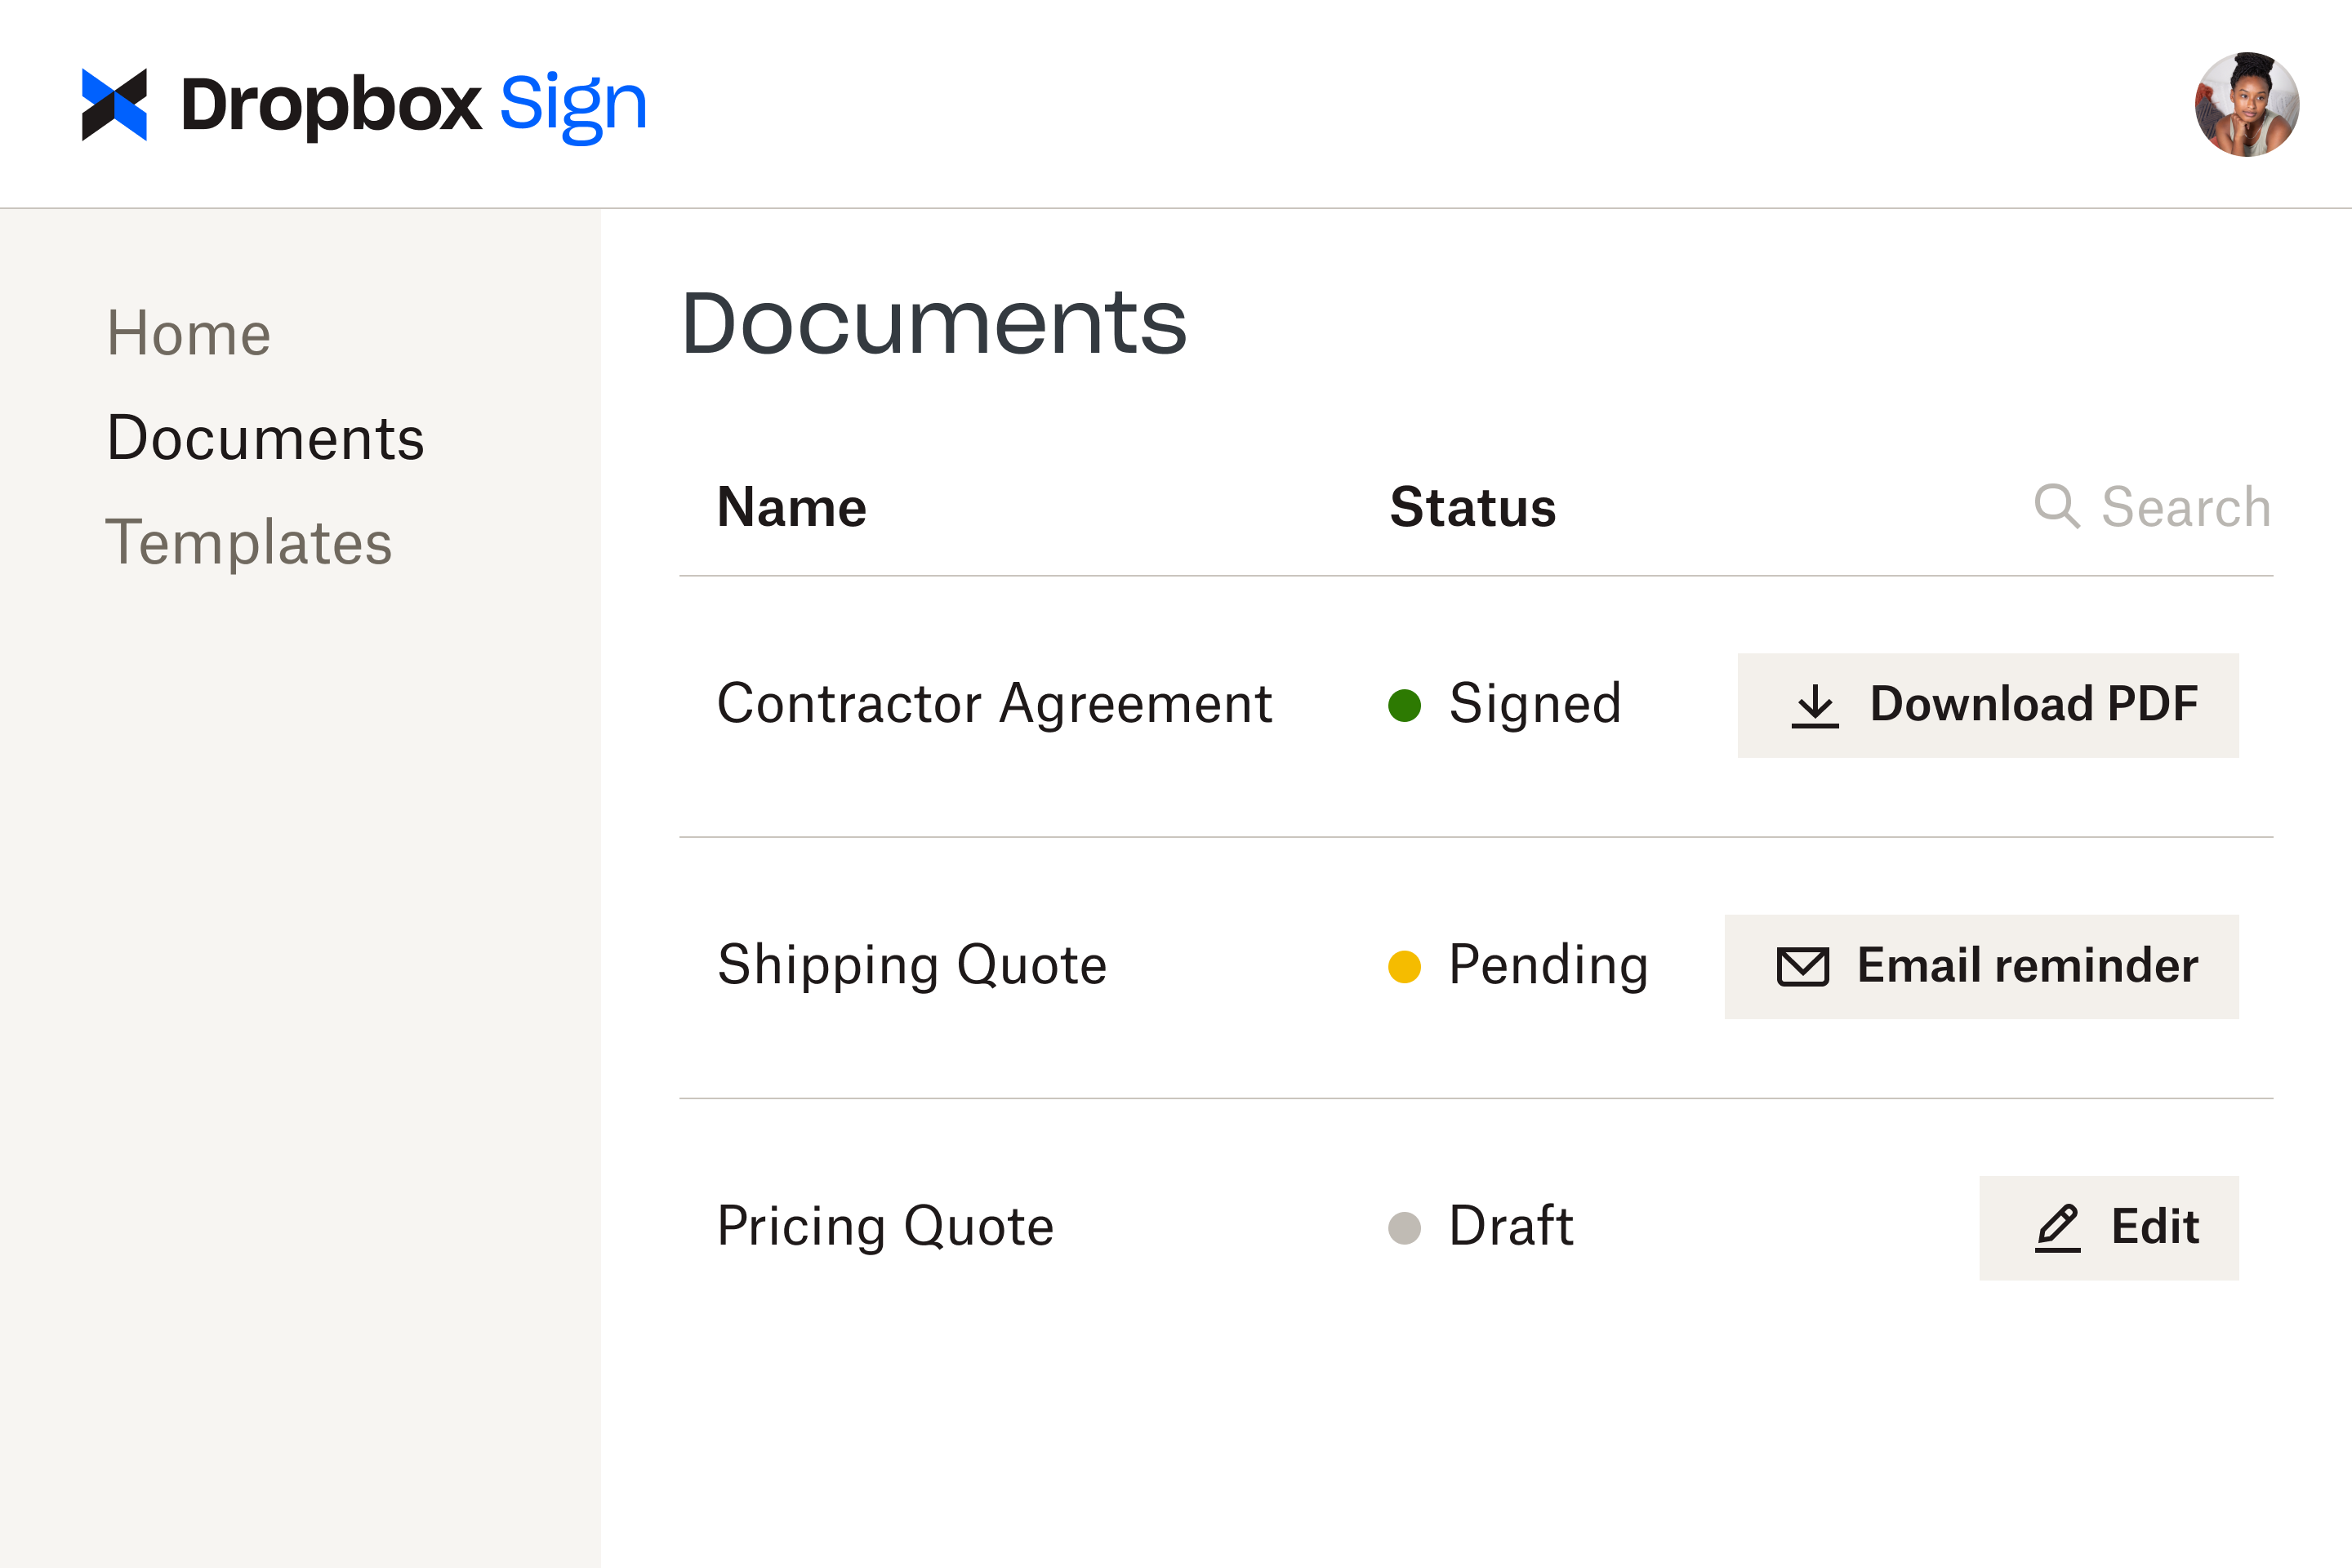Sort documents by the Status column header
Image resolution: width=2352 pixels, height=1568 pixels.
(x=1472, y=506)
